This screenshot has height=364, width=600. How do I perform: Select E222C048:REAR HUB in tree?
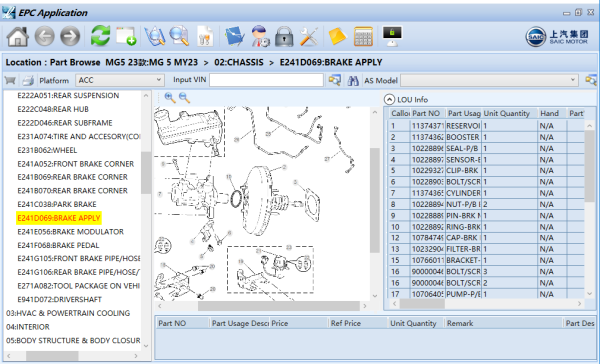(x=53, y=109)
